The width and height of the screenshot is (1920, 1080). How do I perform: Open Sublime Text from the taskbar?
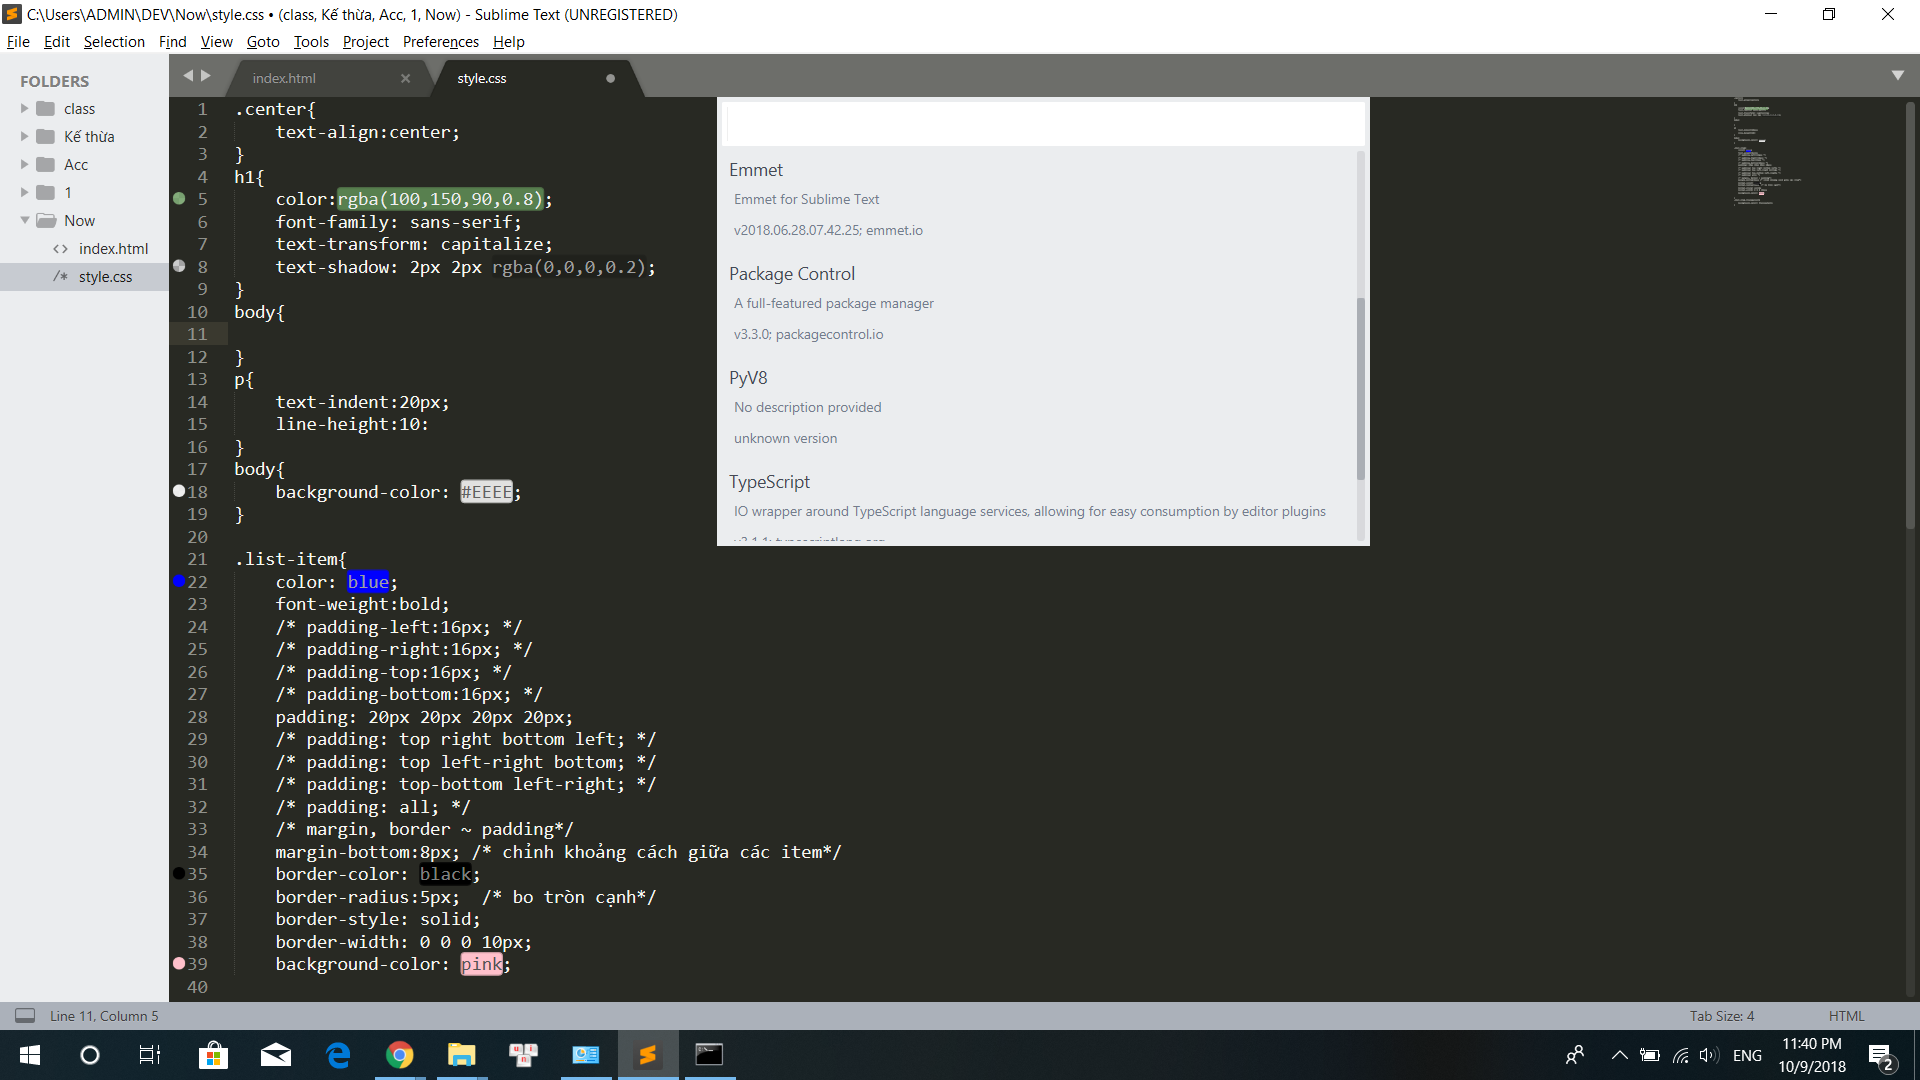pos(648,1054)
